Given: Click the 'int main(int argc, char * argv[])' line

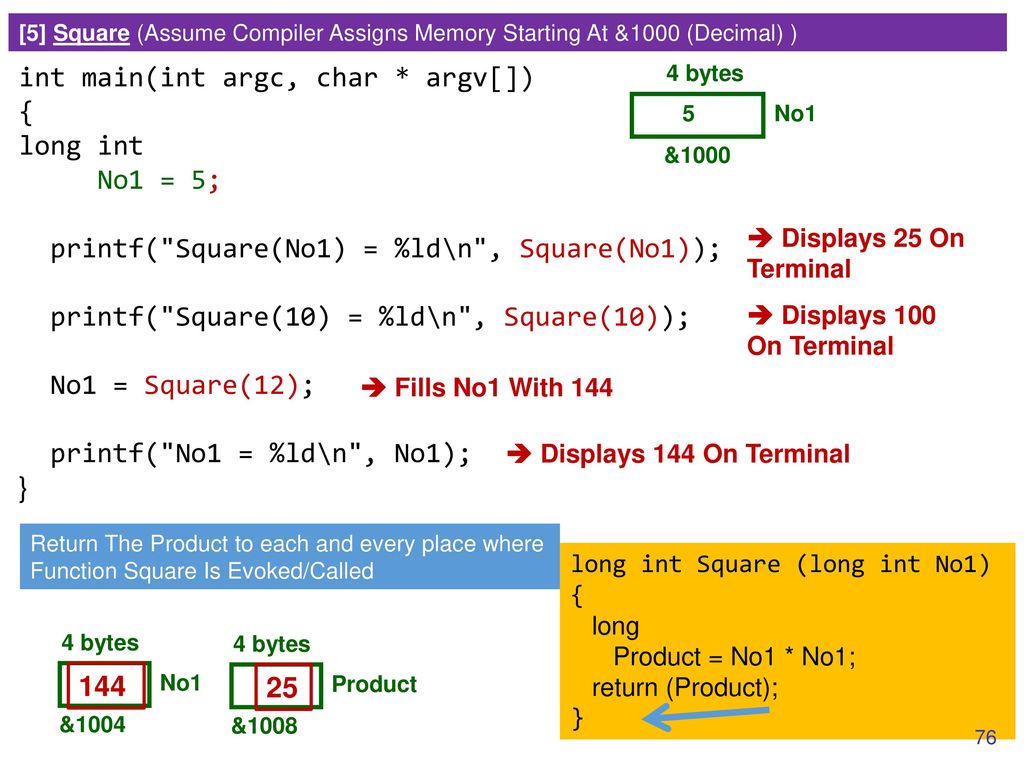Looking at the screenshot, I should [x=276, y=78].
